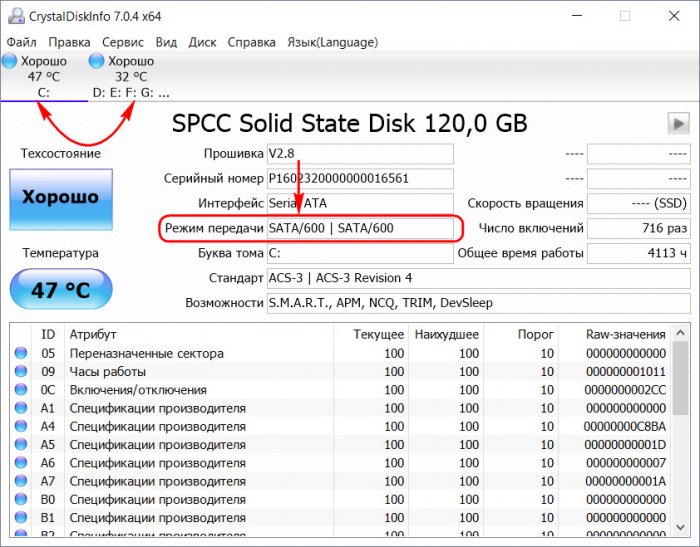The width and height of the screenshot is (700, 547).
Task: Click status orb for attribute 05
Action: (21, 353)
